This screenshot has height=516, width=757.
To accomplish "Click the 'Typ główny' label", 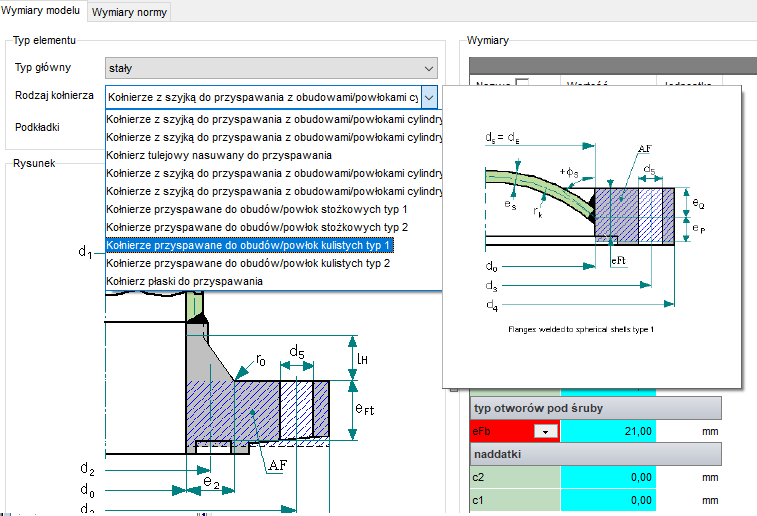I will pyautogui.click(x=43, y=67).
